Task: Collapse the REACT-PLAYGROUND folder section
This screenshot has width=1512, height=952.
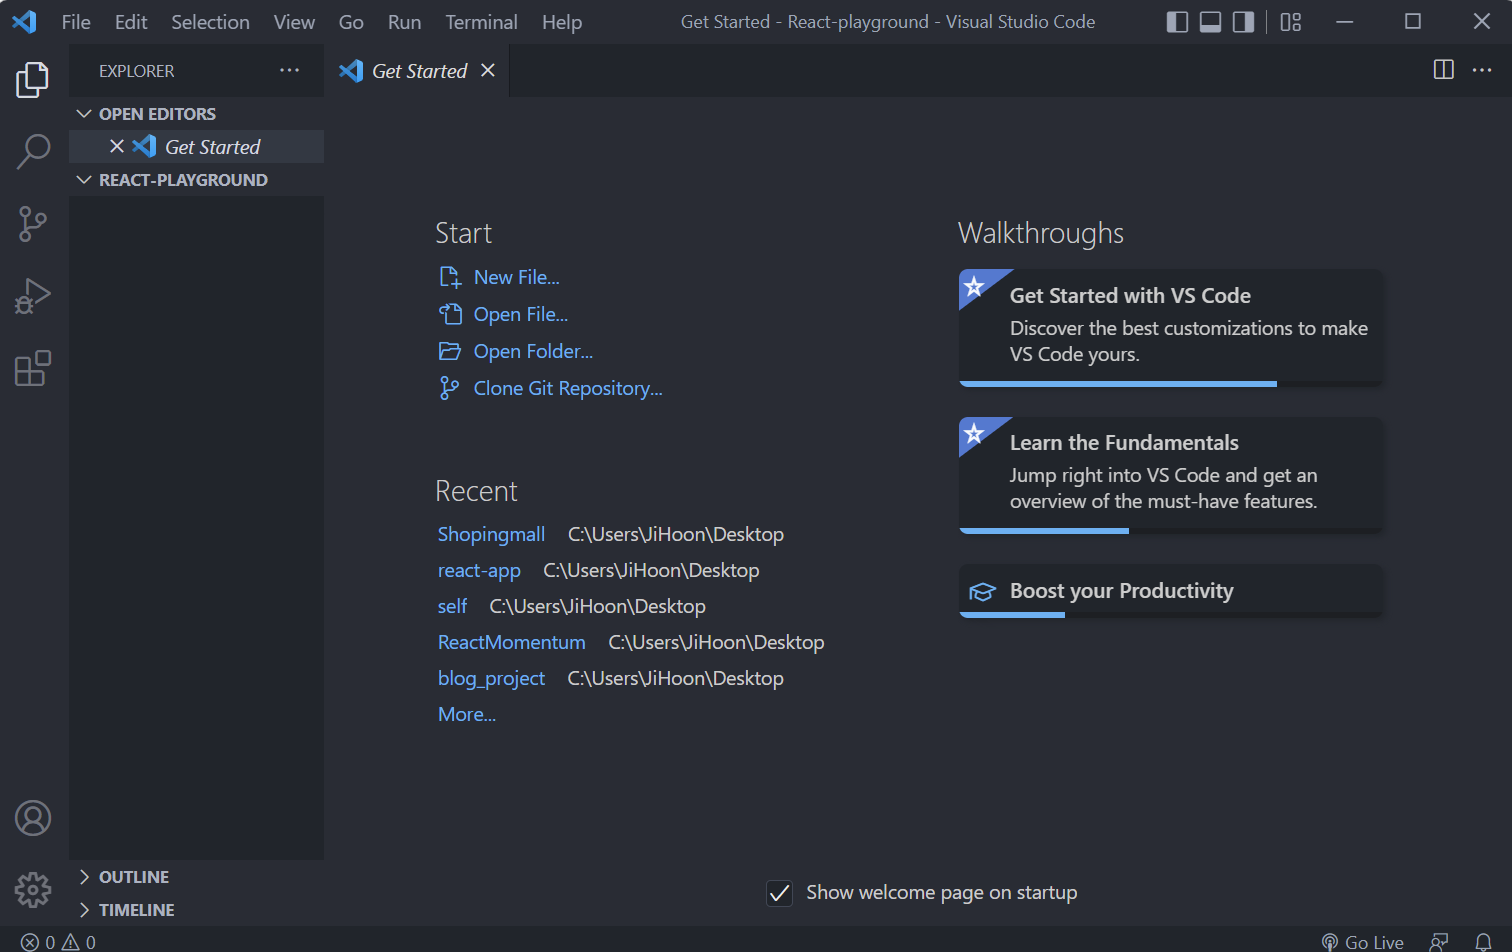Action: click(196, 180)
